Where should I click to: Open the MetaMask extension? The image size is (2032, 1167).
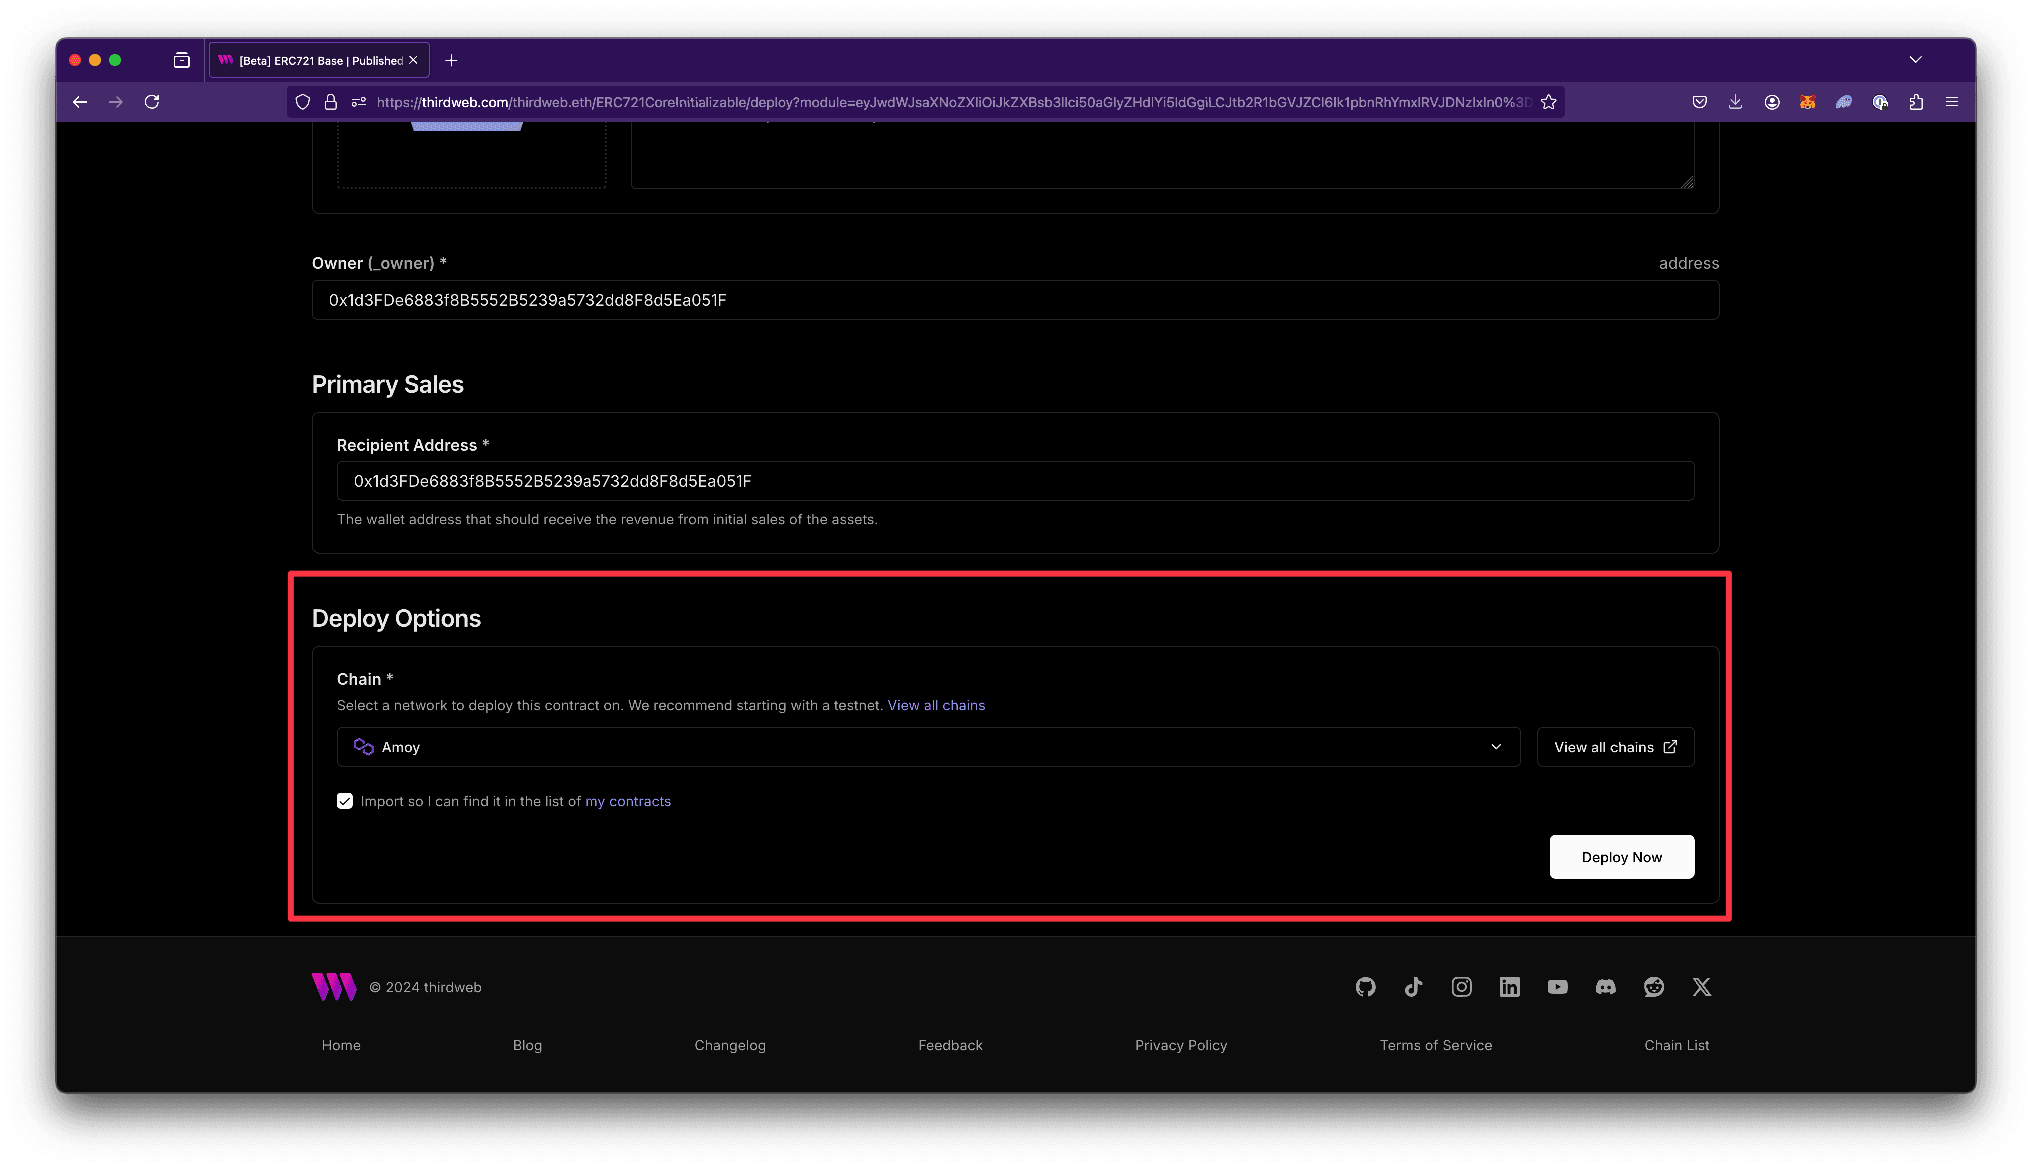pos(1807,101)
